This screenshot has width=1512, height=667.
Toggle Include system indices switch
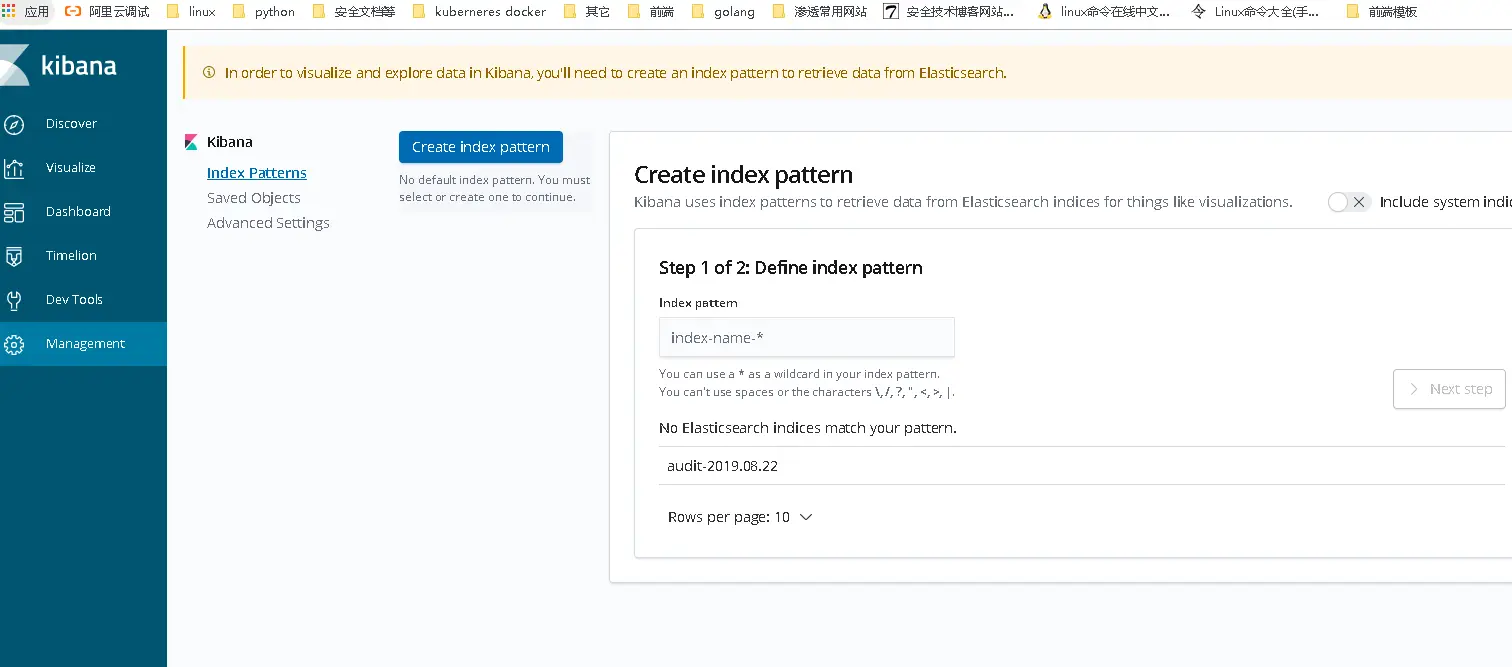point(1348,202)
